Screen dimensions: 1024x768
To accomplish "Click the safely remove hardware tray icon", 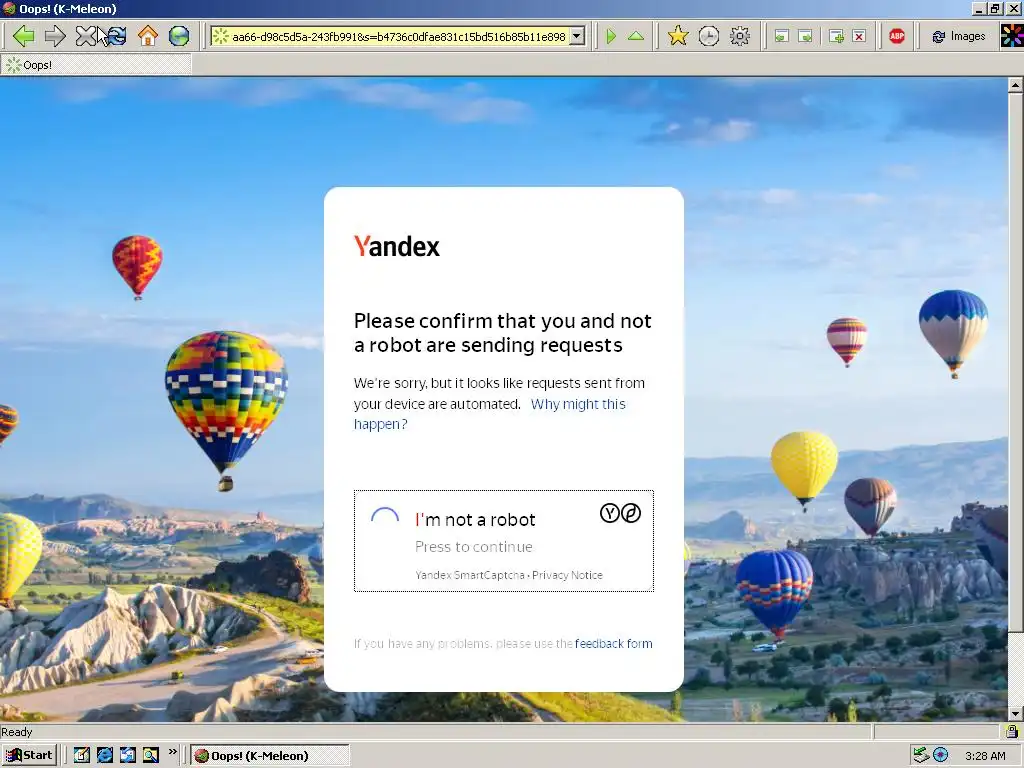I will (921, 756).
